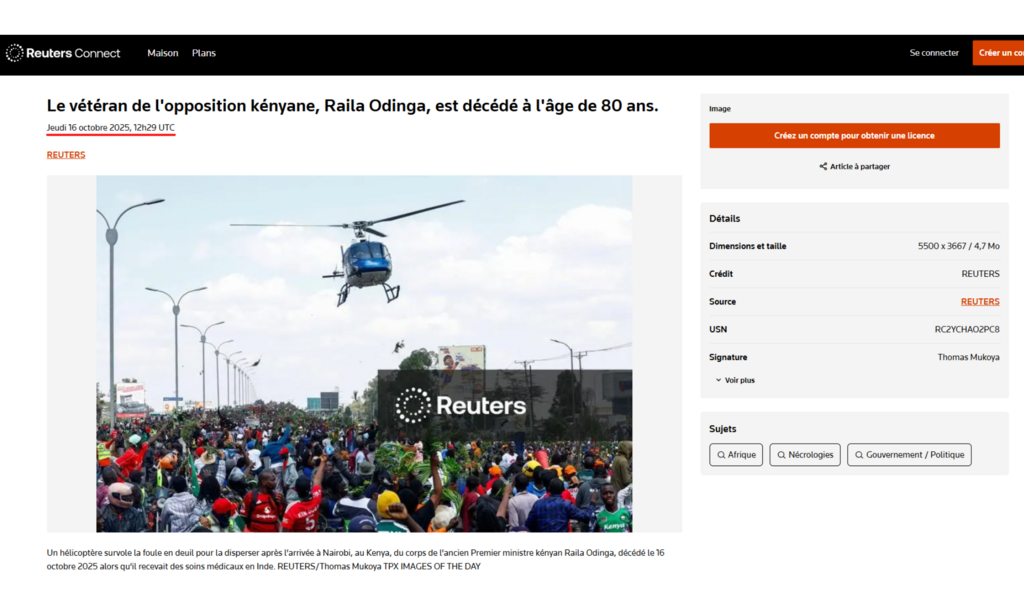This screenshot has height=614, width=1024.
Task: Click the share icon beside 'Article à partager'
Action: point(822,166)
